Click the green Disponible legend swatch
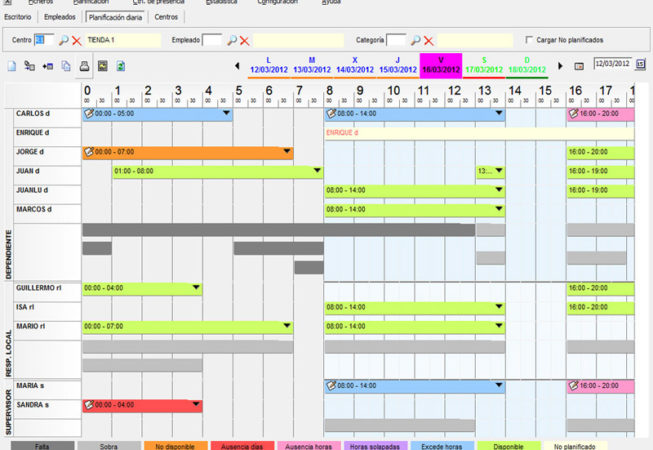This screenshot has height=450, width=653. coord(508,446)
